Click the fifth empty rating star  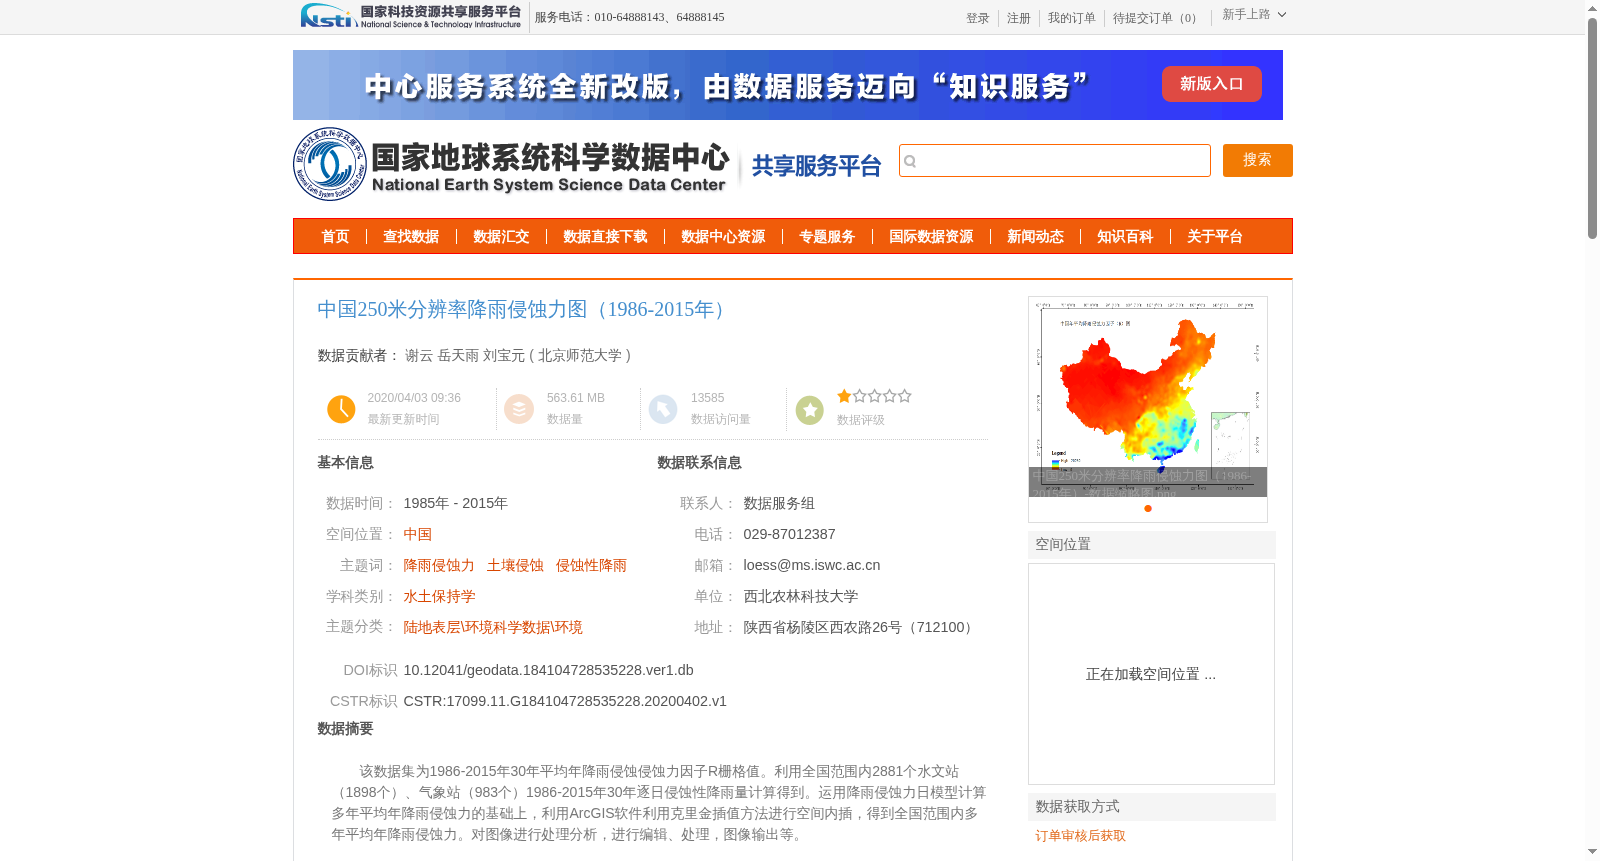tap(905, 396)
